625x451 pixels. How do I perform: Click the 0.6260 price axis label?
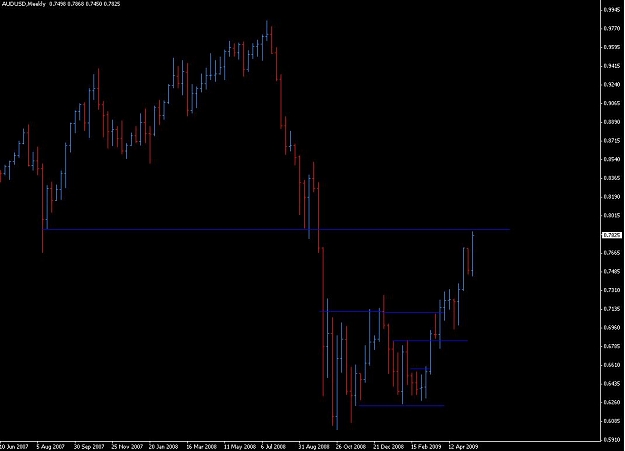(x=612, y=402)
